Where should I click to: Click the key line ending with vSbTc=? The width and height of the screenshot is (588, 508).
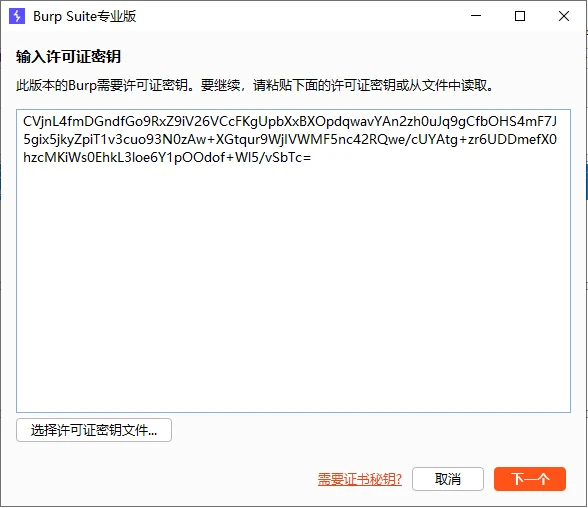(x=167, y=157)
